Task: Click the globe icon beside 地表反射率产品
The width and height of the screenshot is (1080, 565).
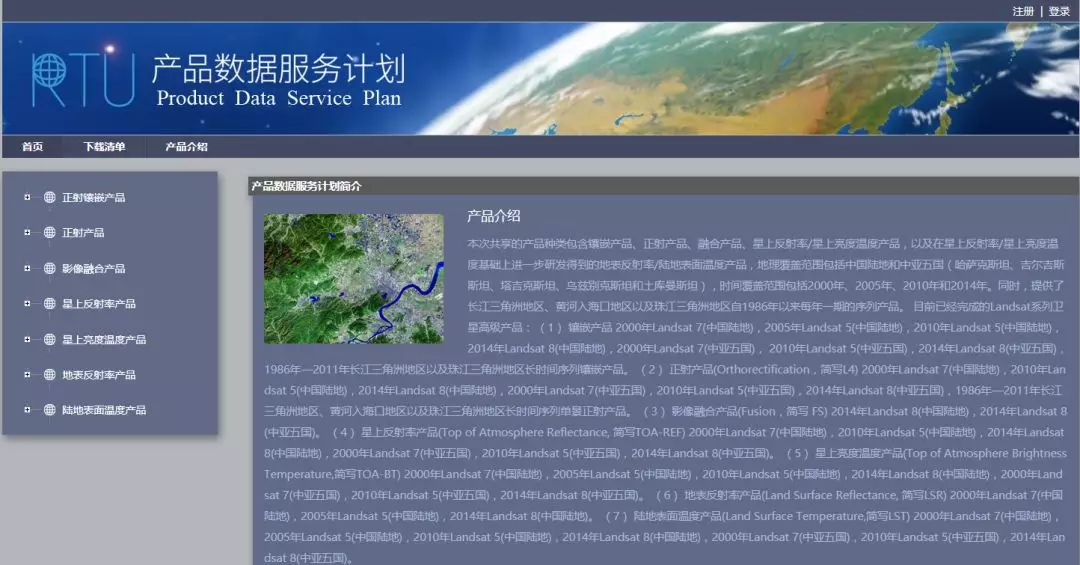Action: [50, 374]
